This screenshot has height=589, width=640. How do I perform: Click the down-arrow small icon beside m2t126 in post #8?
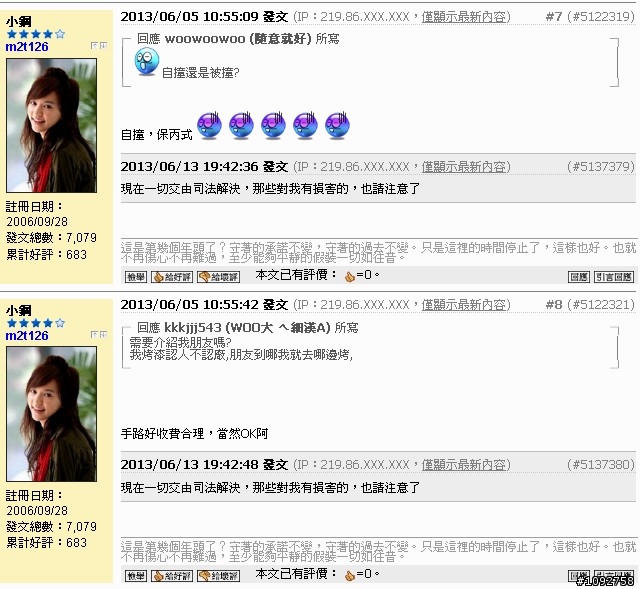tap(103, 334)
